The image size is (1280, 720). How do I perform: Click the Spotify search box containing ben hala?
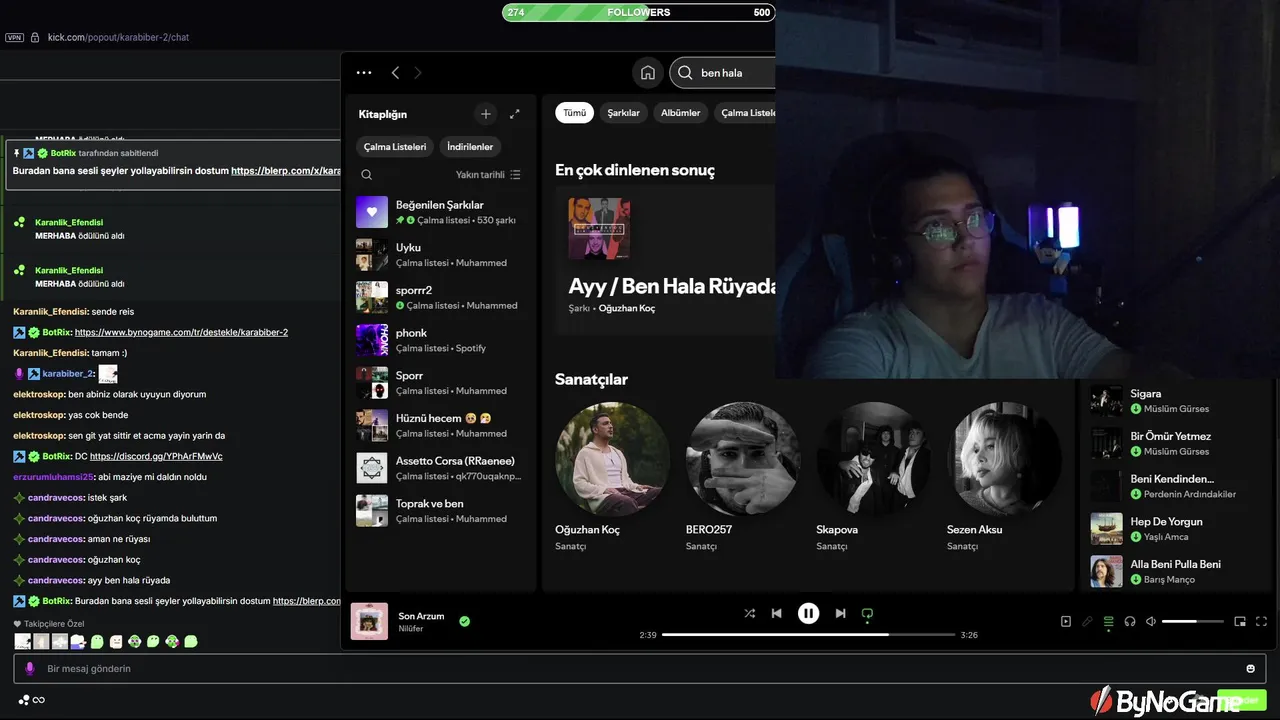coord(722,73)
